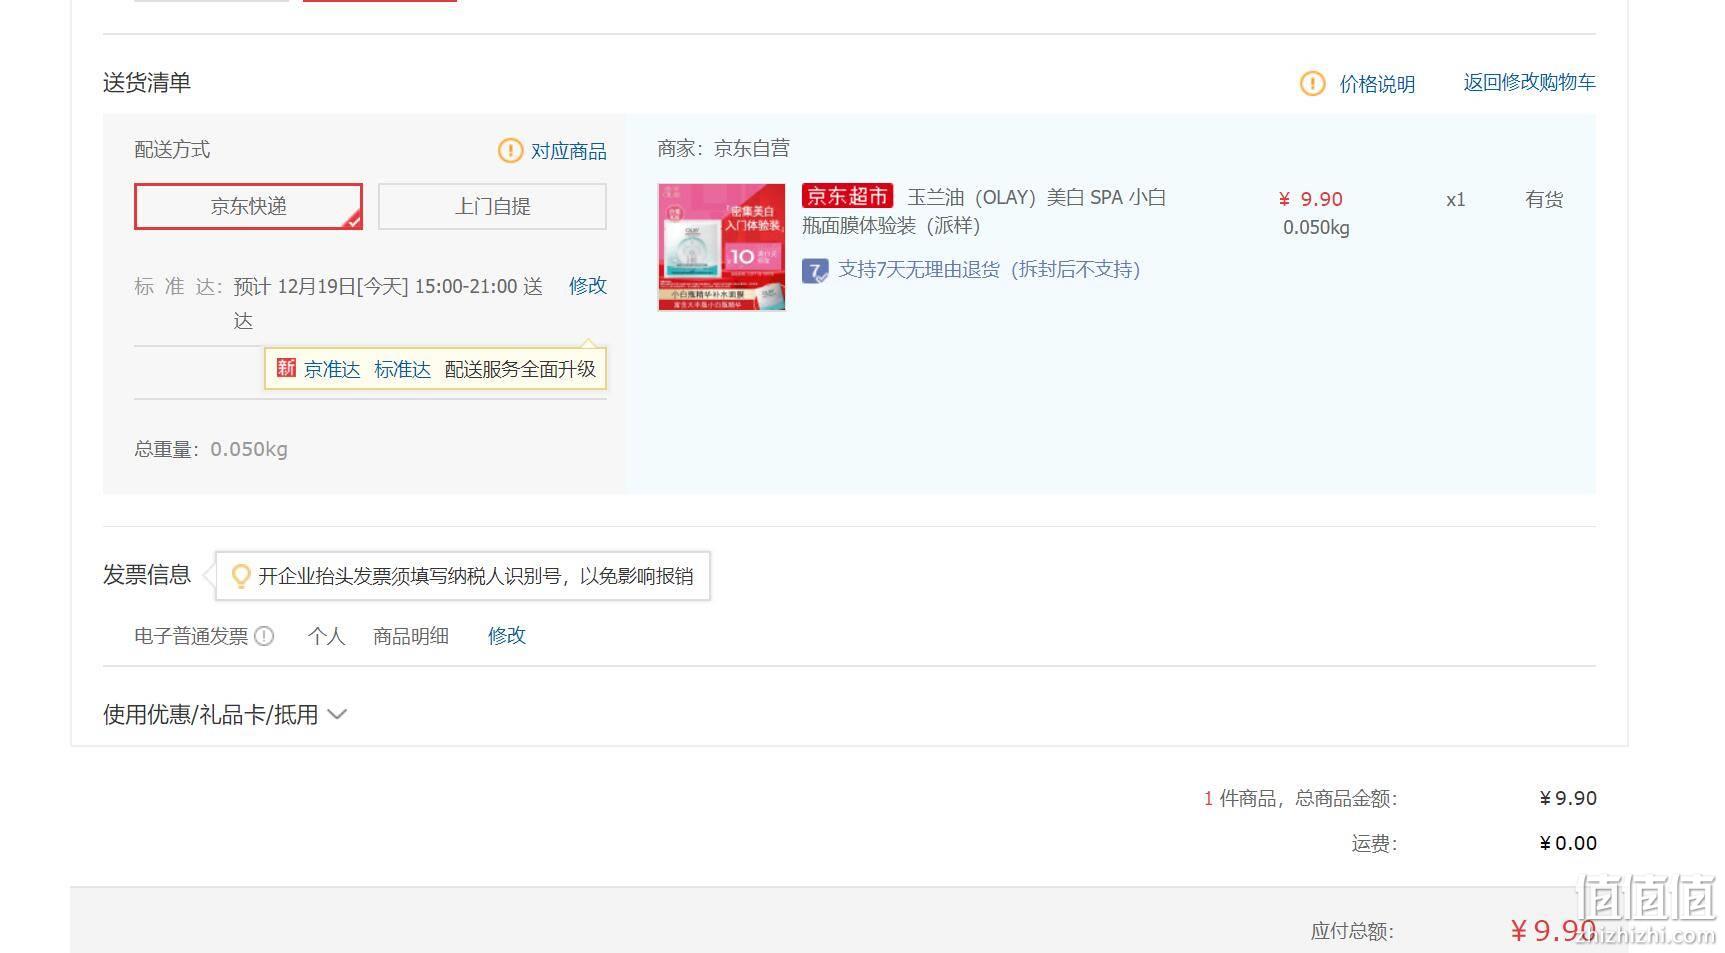This screenshot has width=1725, height=953.
Task: Click the info icon beside 电子普通发票
Action: pyautogui.click(x=264, y=636)
